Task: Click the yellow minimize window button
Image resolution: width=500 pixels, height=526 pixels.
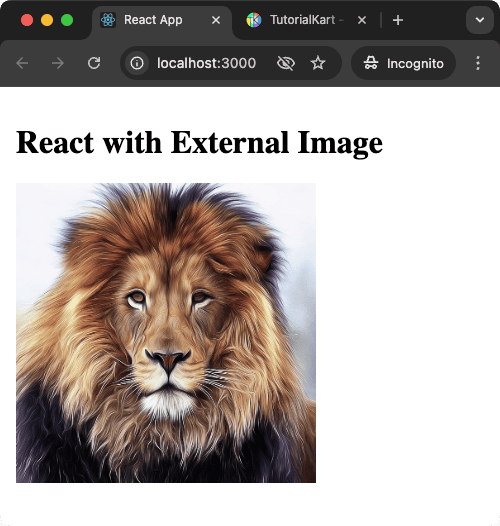Action: [47, 20]
